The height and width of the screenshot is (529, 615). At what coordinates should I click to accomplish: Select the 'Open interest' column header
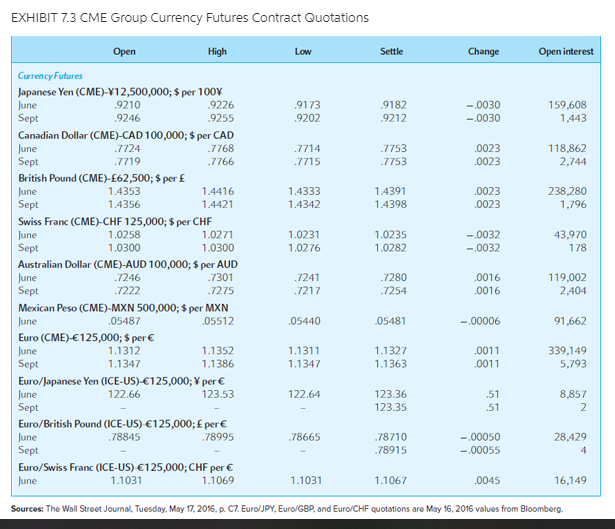(x=566, y=51)
